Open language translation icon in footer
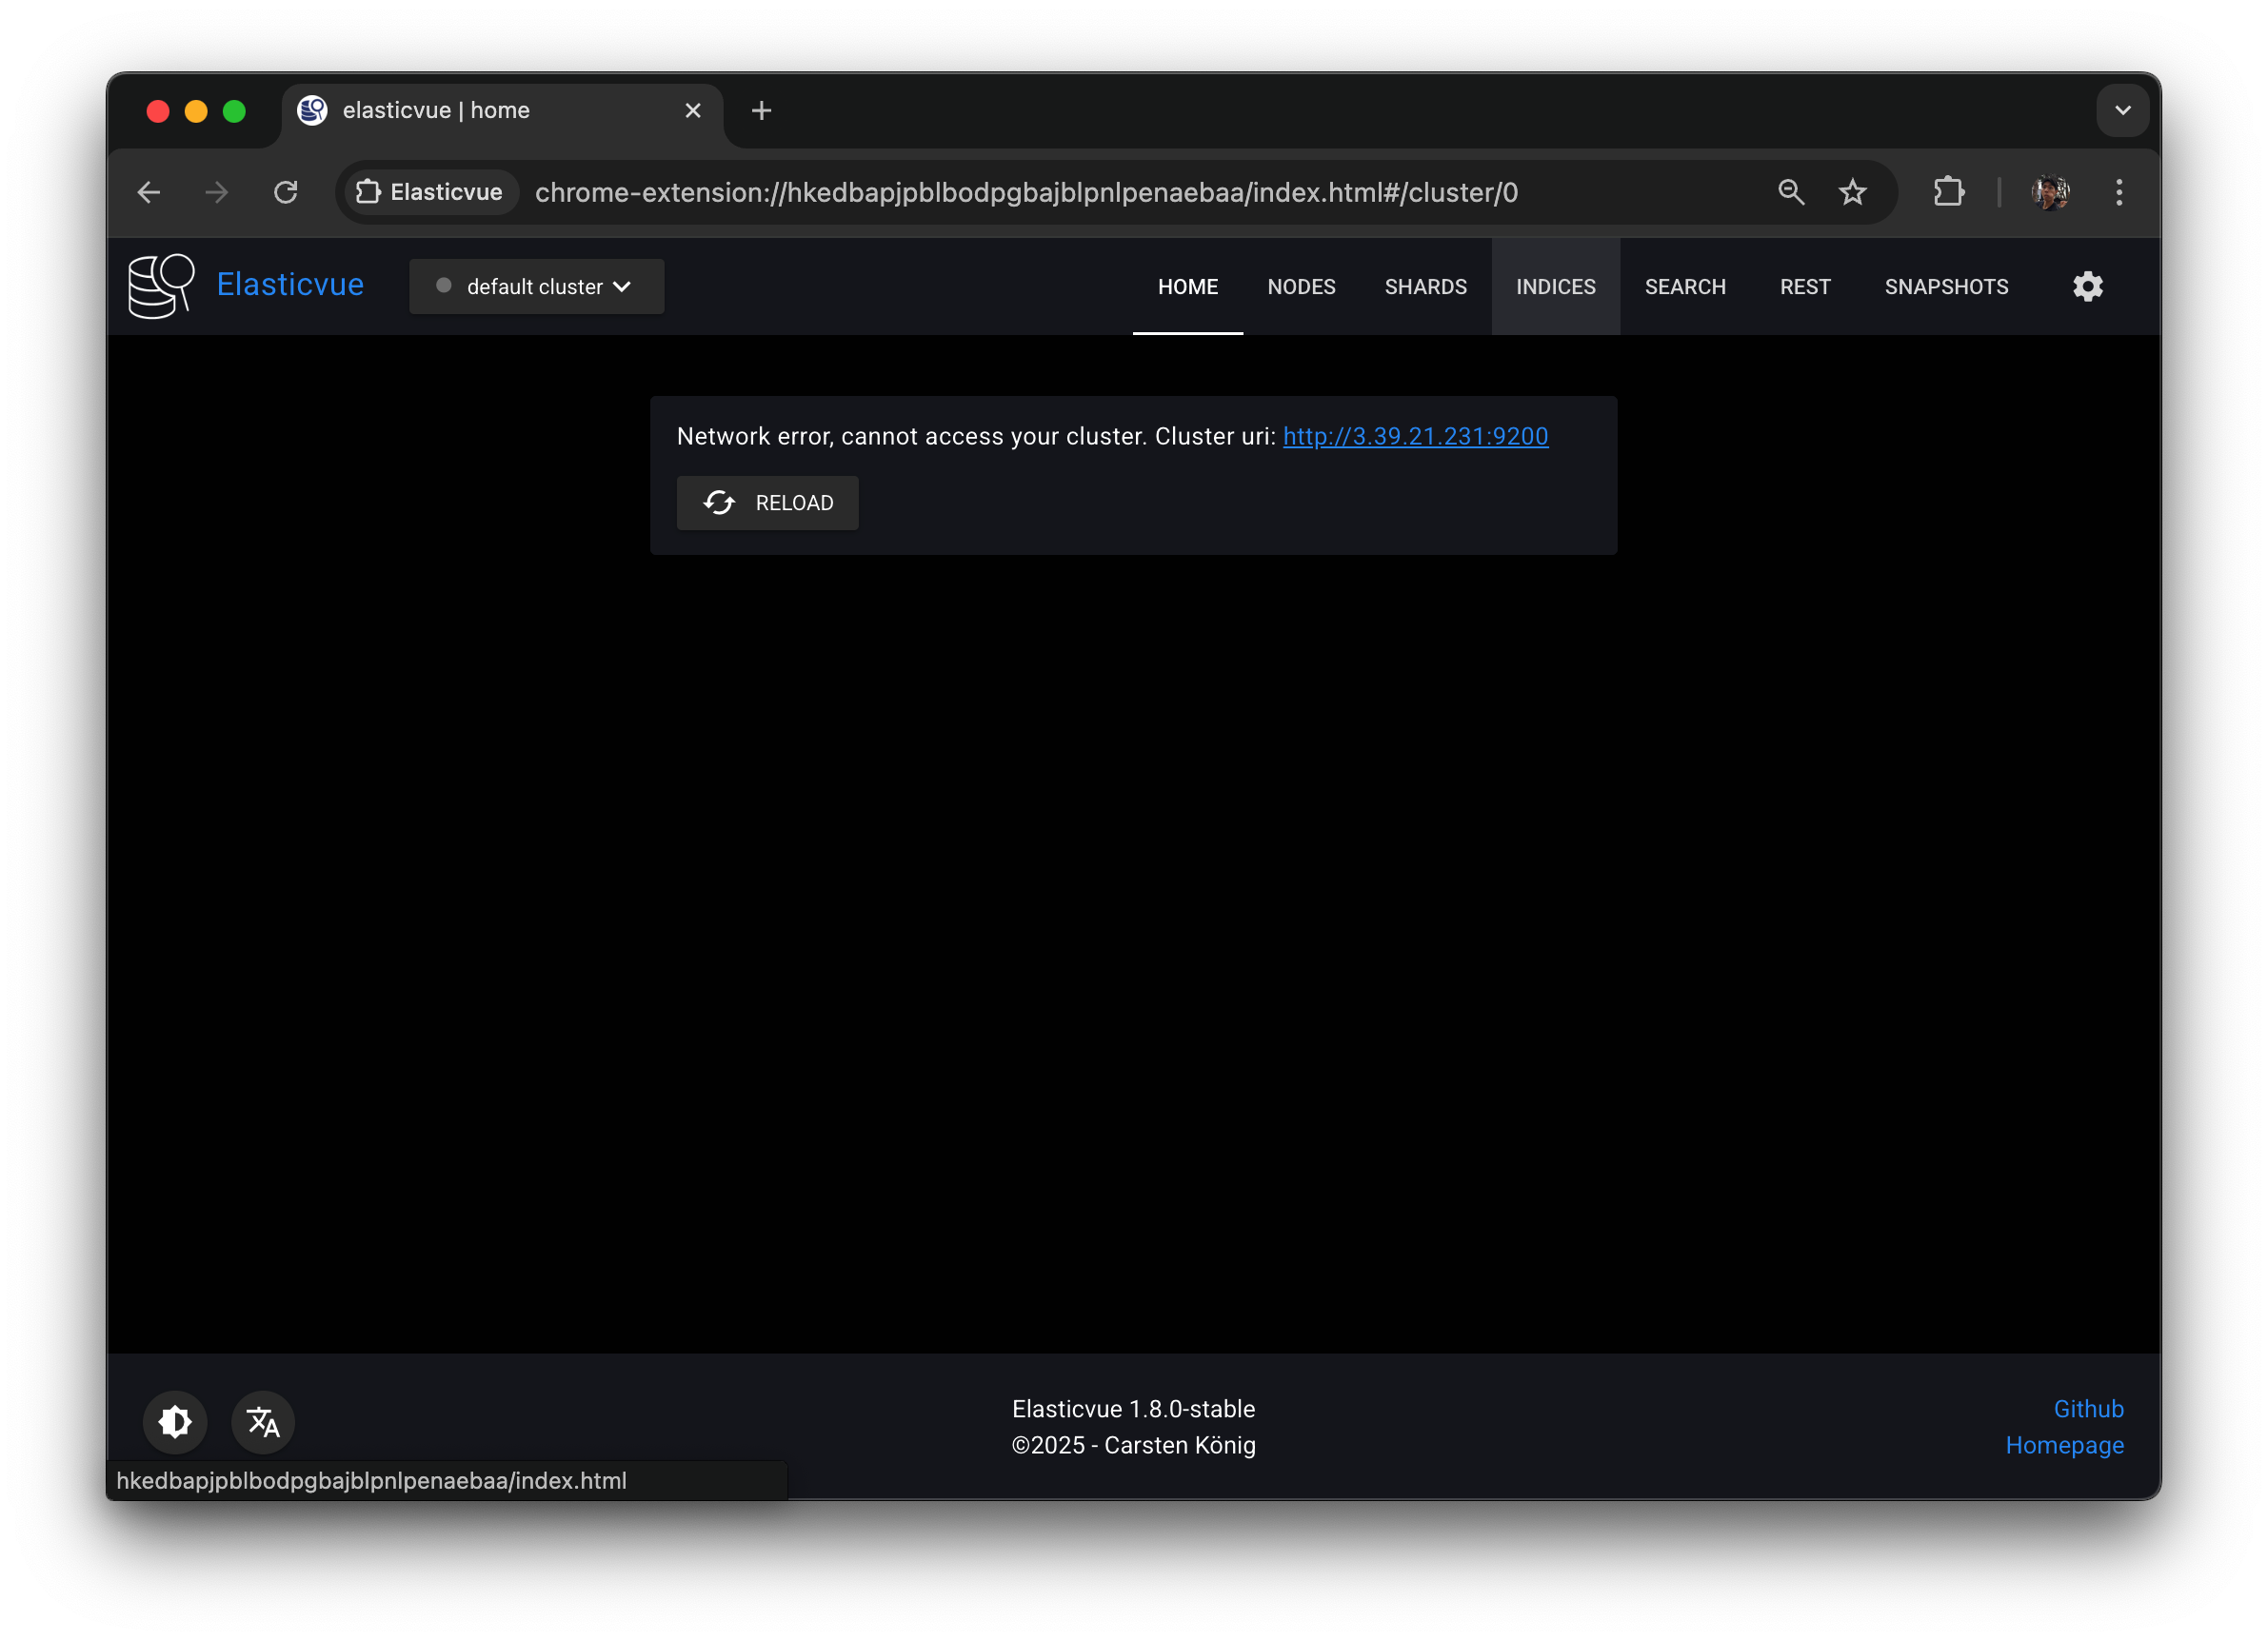2268x1641 pixels. click(x=263, y=1421)
